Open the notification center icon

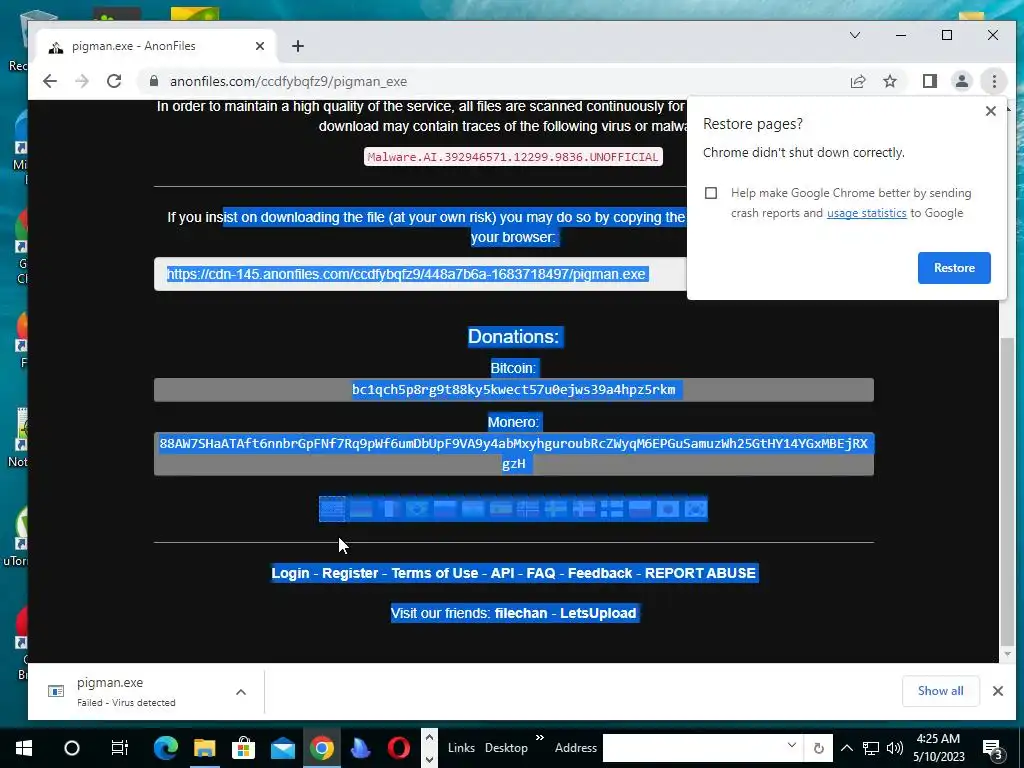point(993,749)
